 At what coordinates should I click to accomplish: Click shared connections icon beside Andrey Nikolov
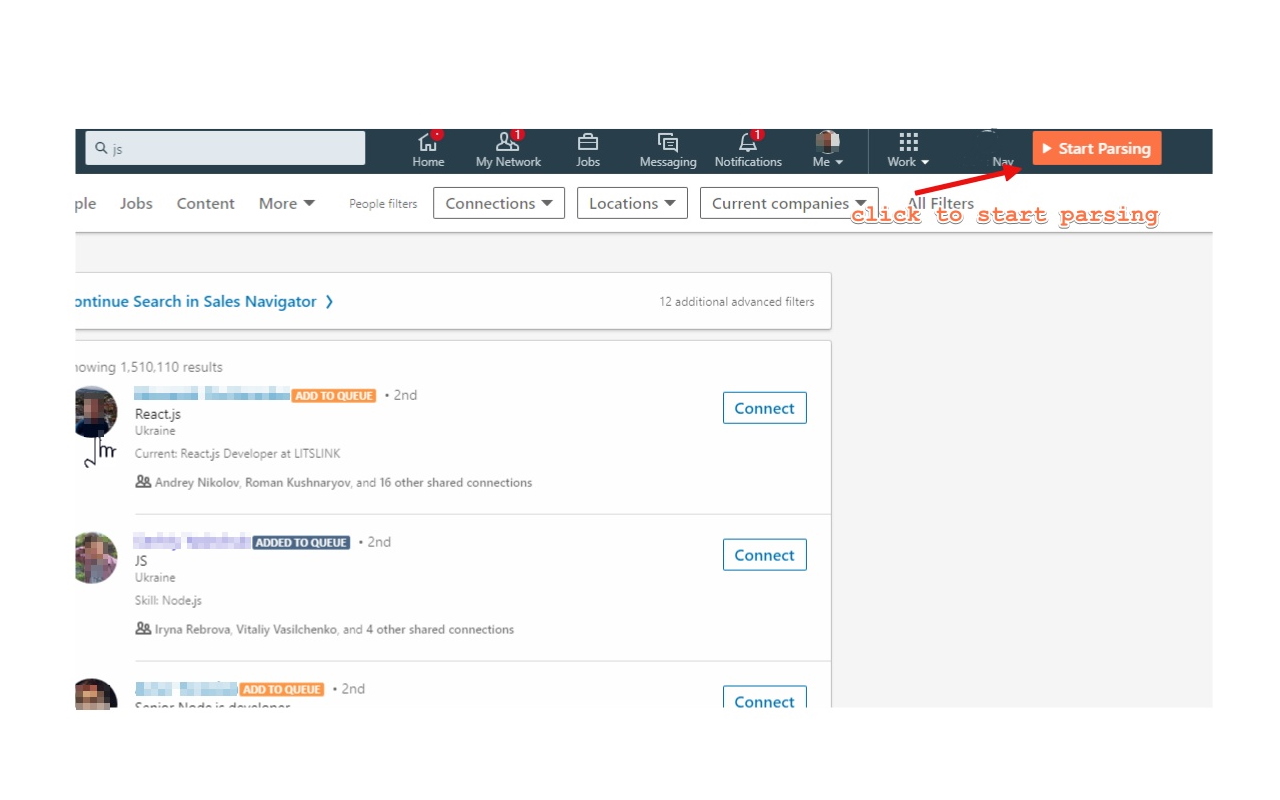pyautogui.click(x=143, y=482)
